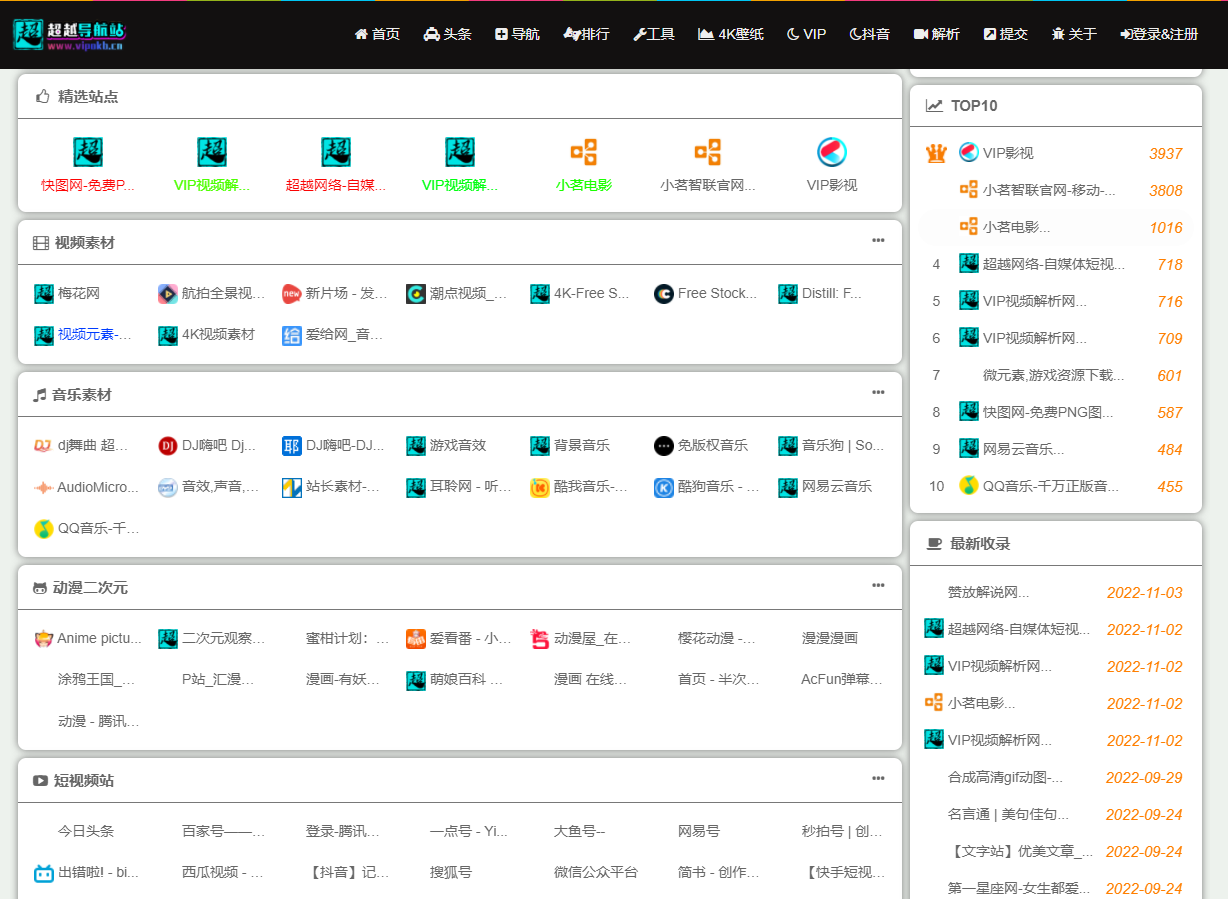Image resolution: width=1228 pixels, height=899 pixels.
Task: Open the VIP menu item
Action: coord(807,34)
